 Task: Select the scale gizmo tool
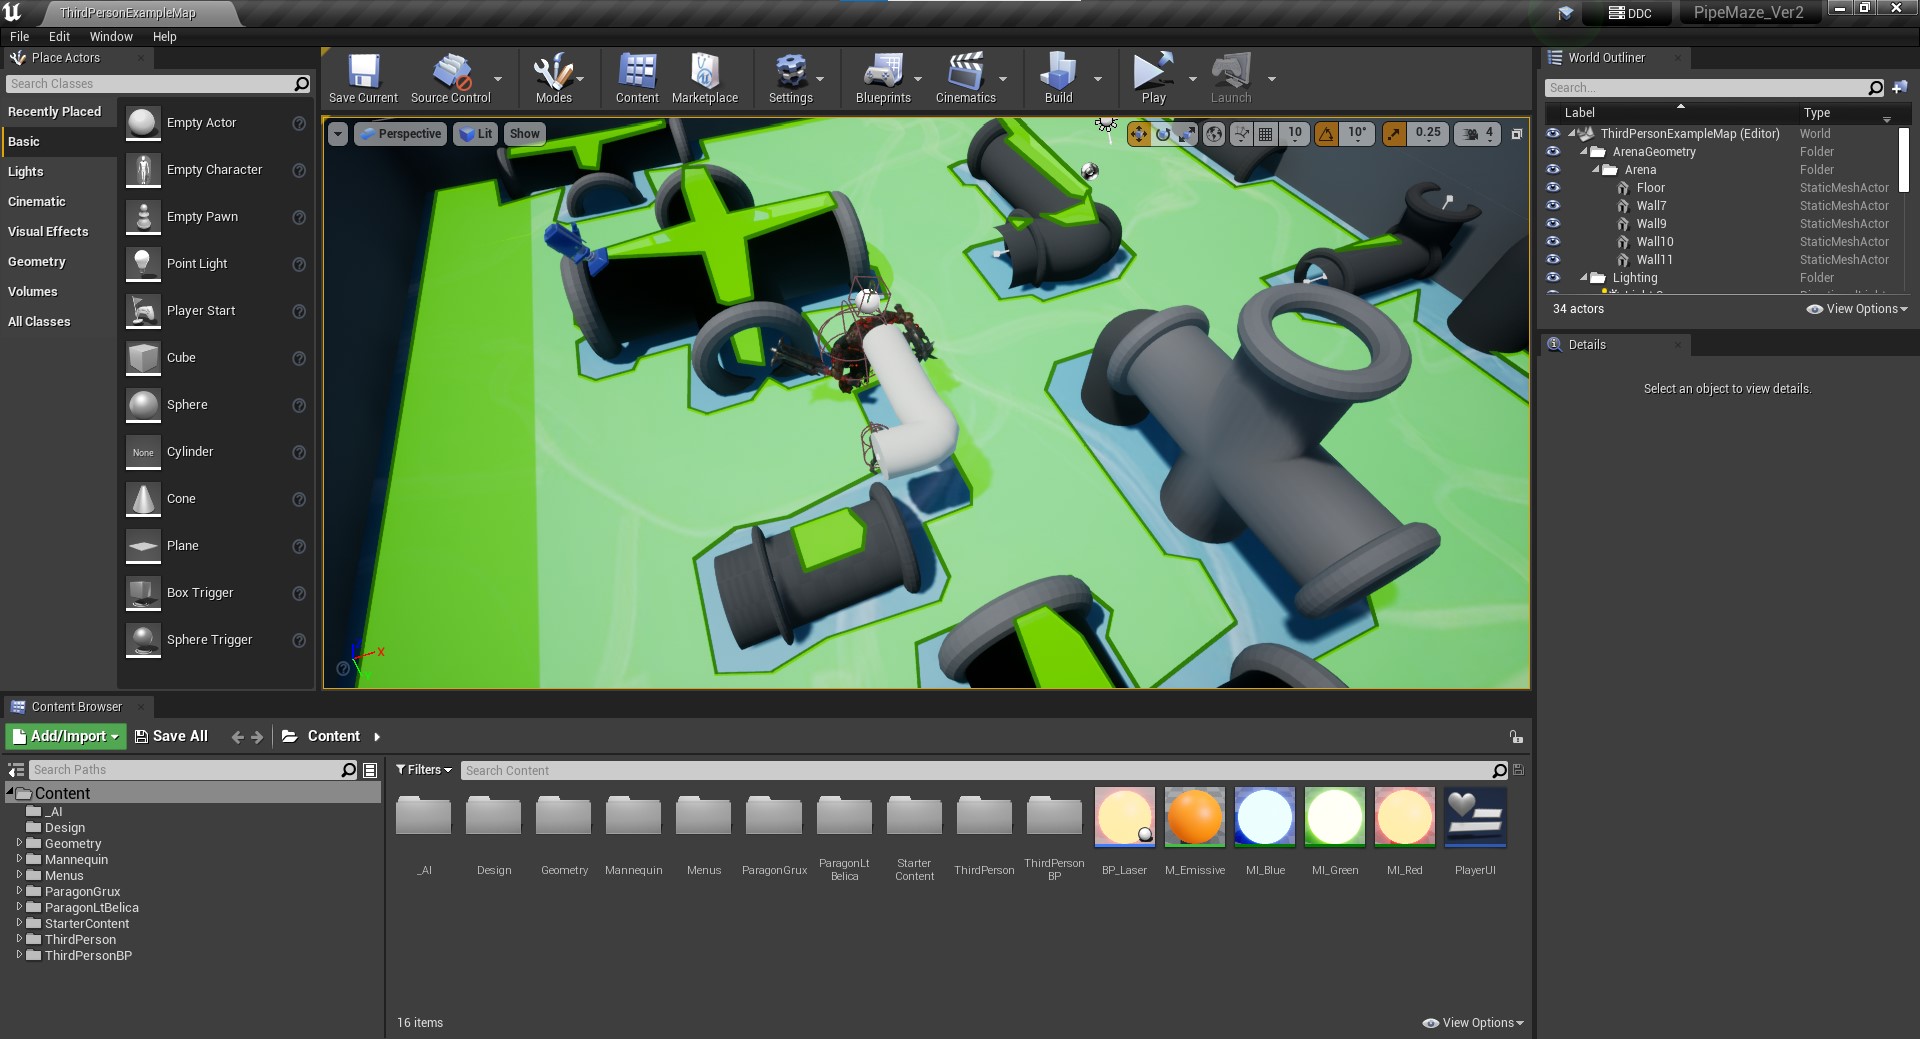(1186, 134)
